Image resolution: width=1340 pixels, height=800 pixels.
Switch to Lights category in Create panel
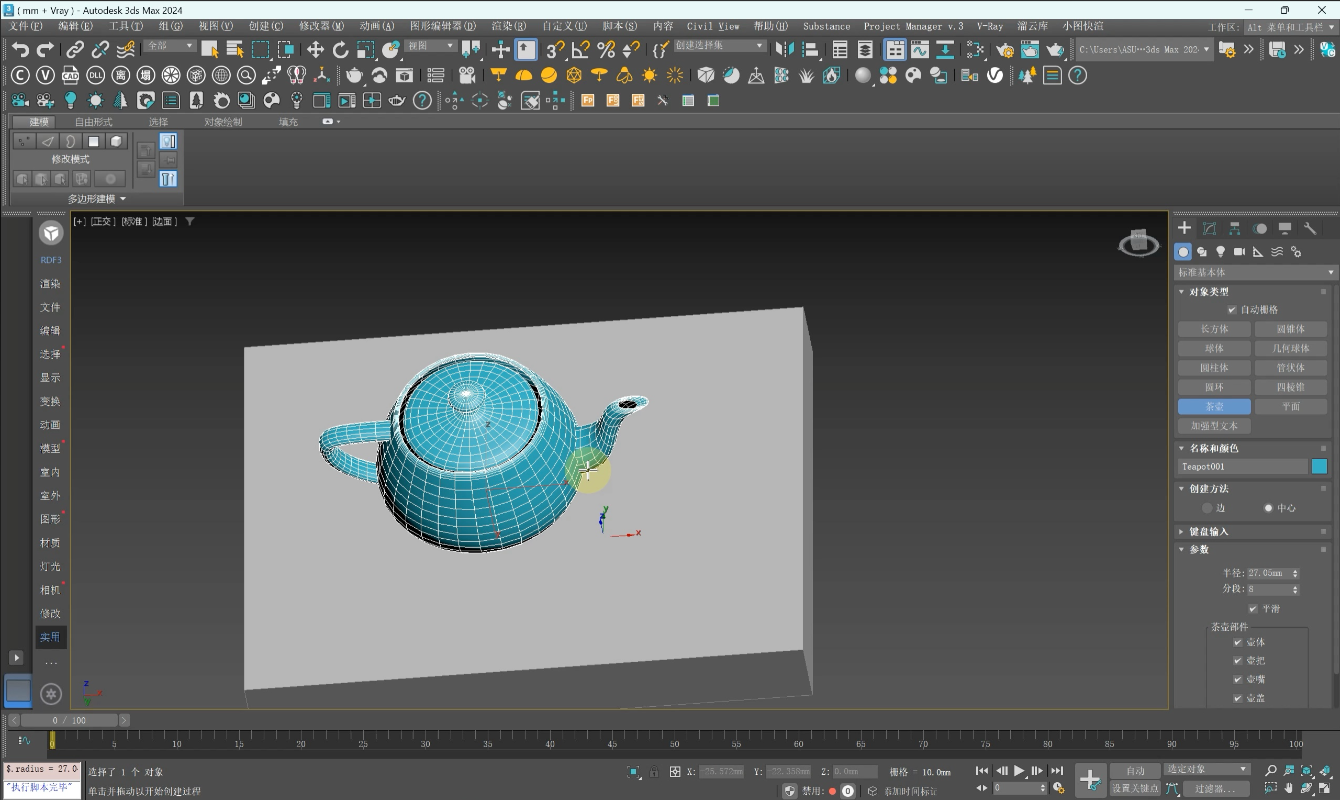click(1221, 252)
